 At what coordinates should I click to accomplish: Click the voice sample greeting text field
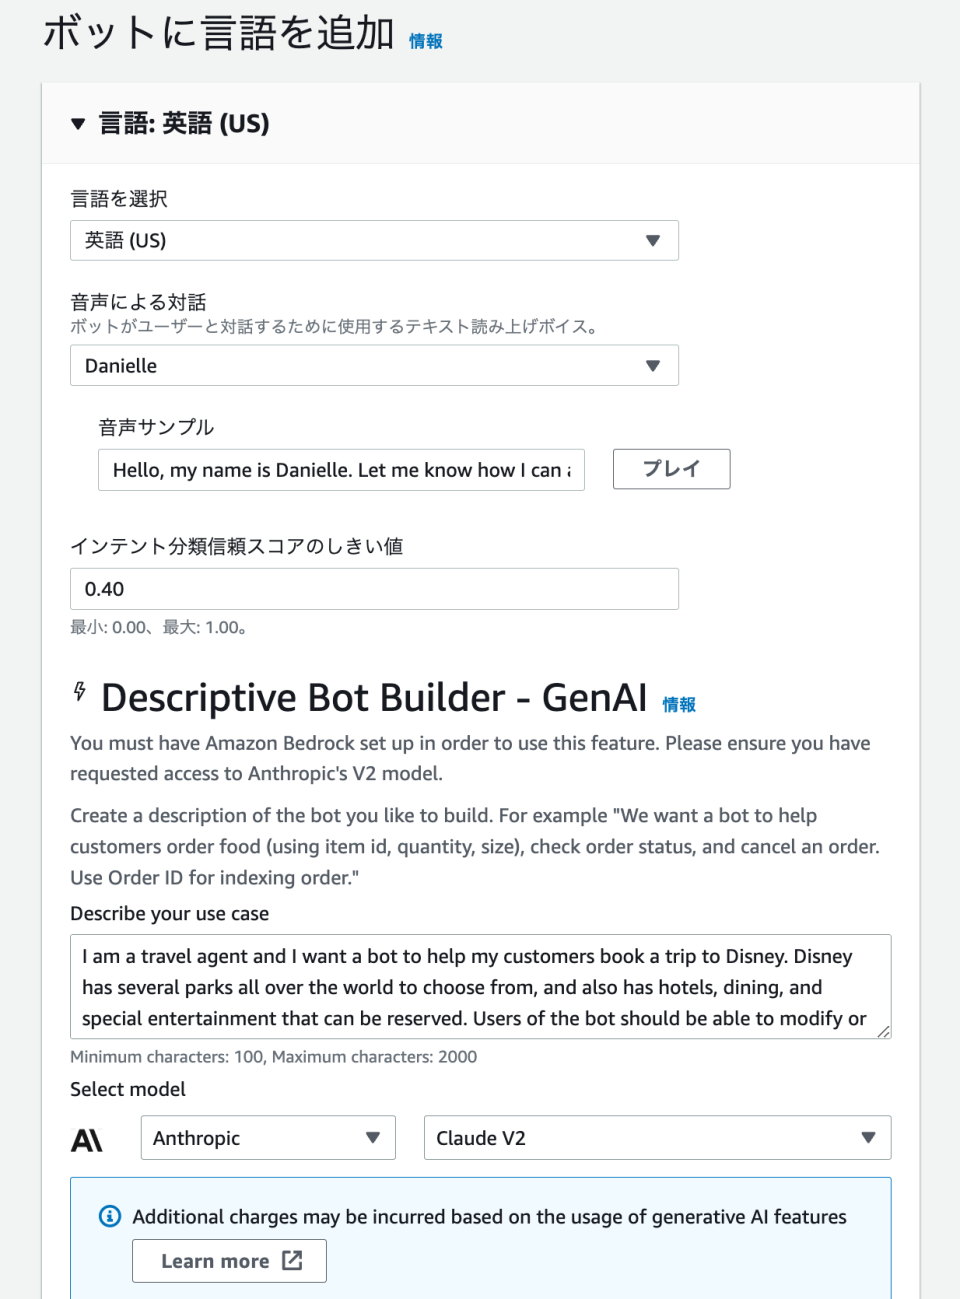pos(341,469)
